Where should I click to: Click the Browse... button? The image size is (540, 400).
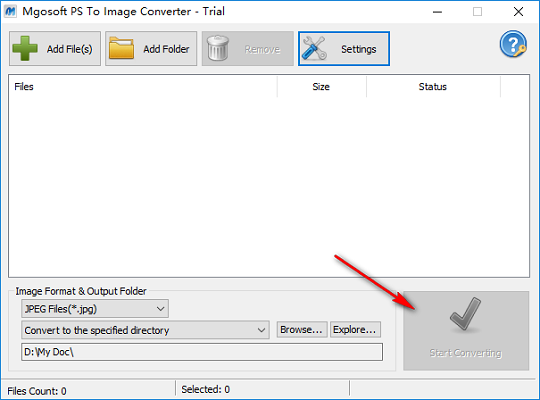[302, 330]
